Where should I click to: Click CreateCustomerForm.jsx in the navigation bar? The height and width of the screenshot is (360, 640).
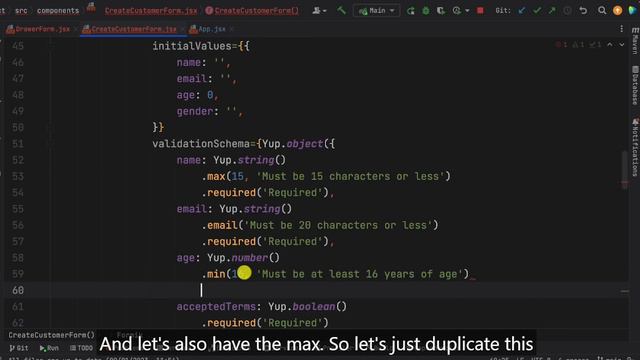(151, 11)
